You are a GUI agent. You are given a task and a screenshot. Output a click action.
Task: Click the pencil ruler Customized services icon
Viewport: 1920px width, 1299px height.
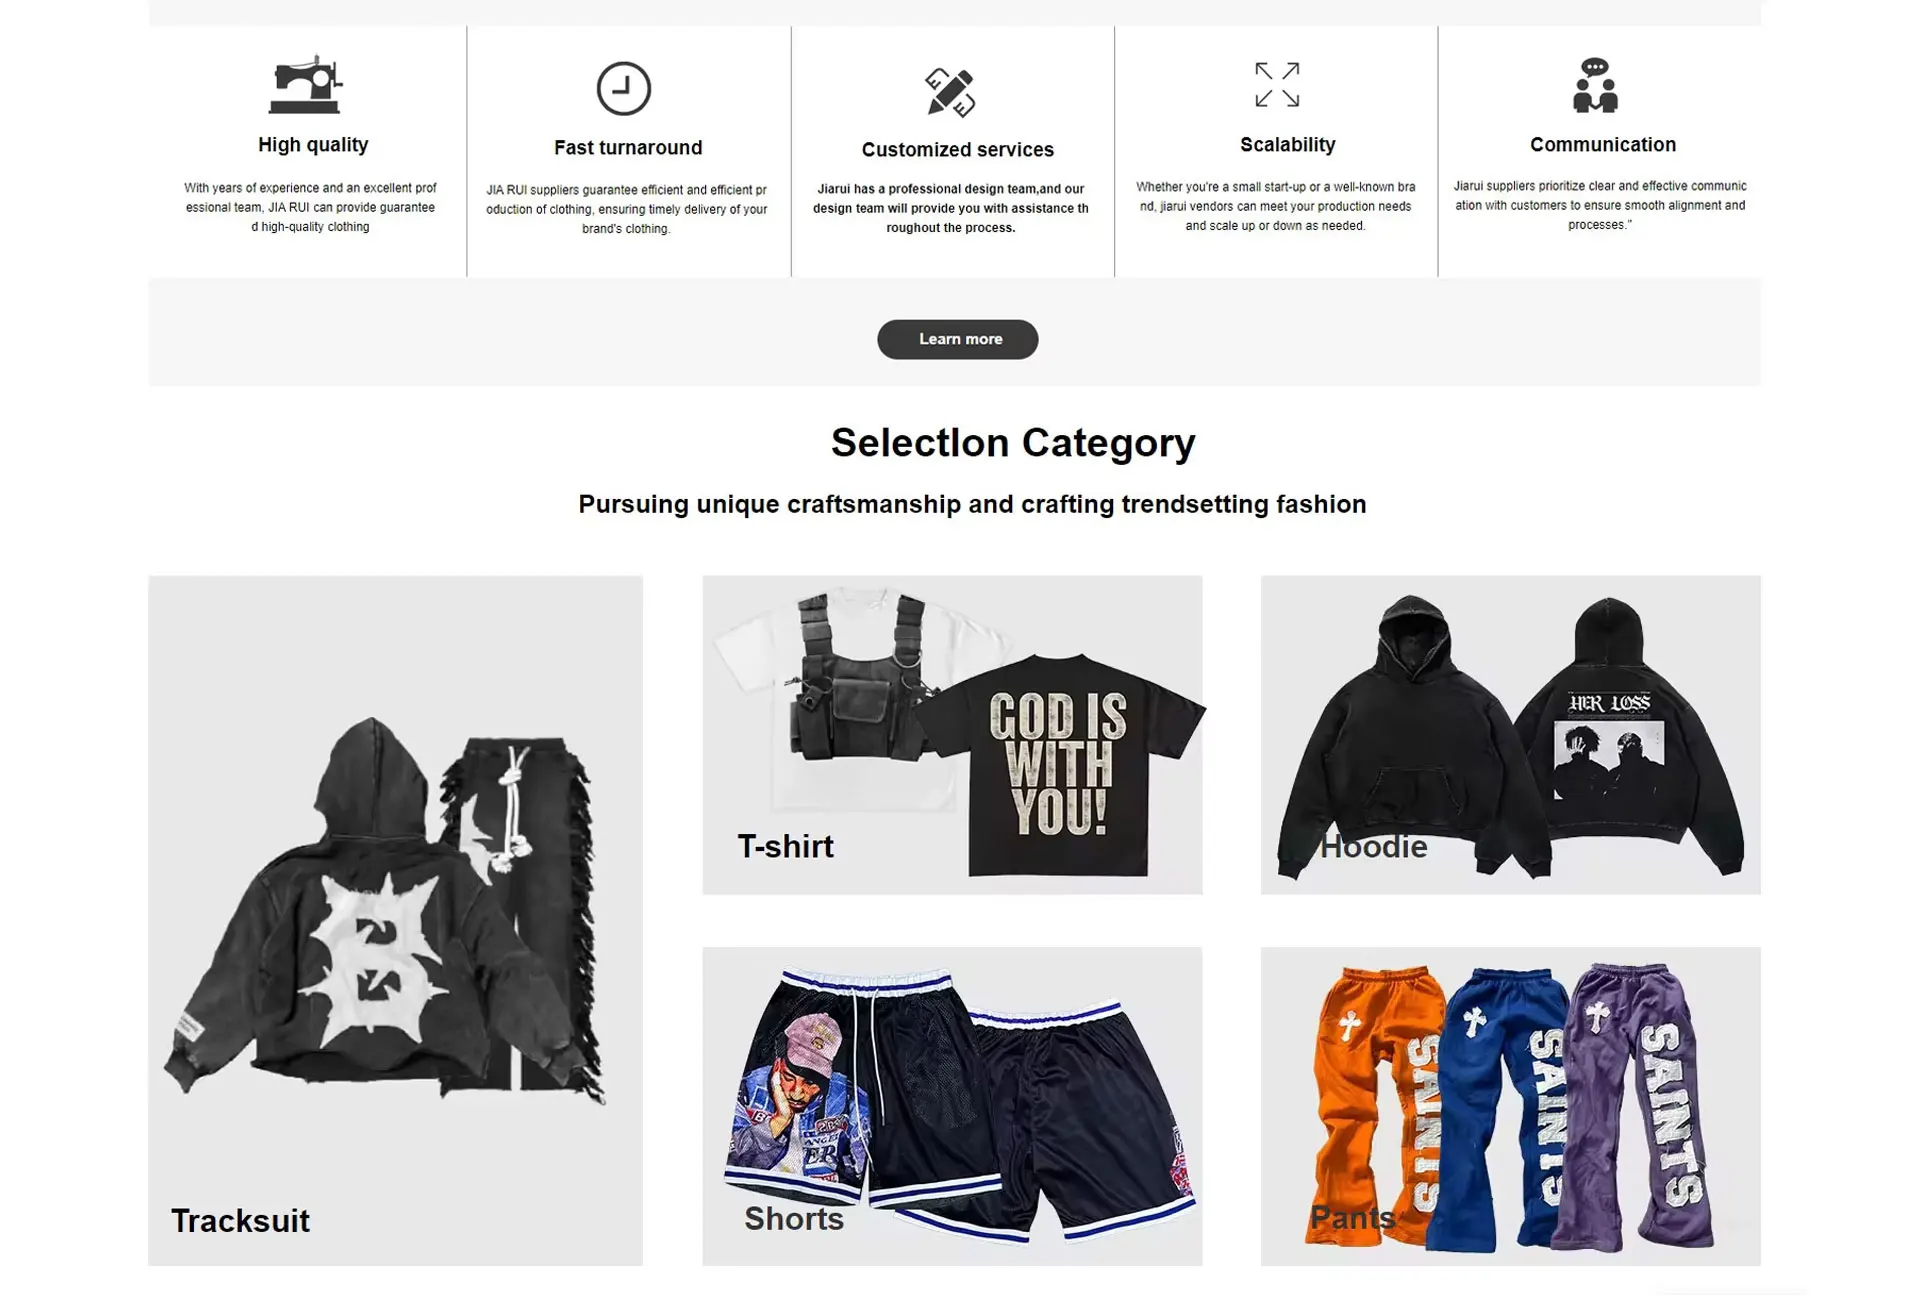[x=950, y=92]
